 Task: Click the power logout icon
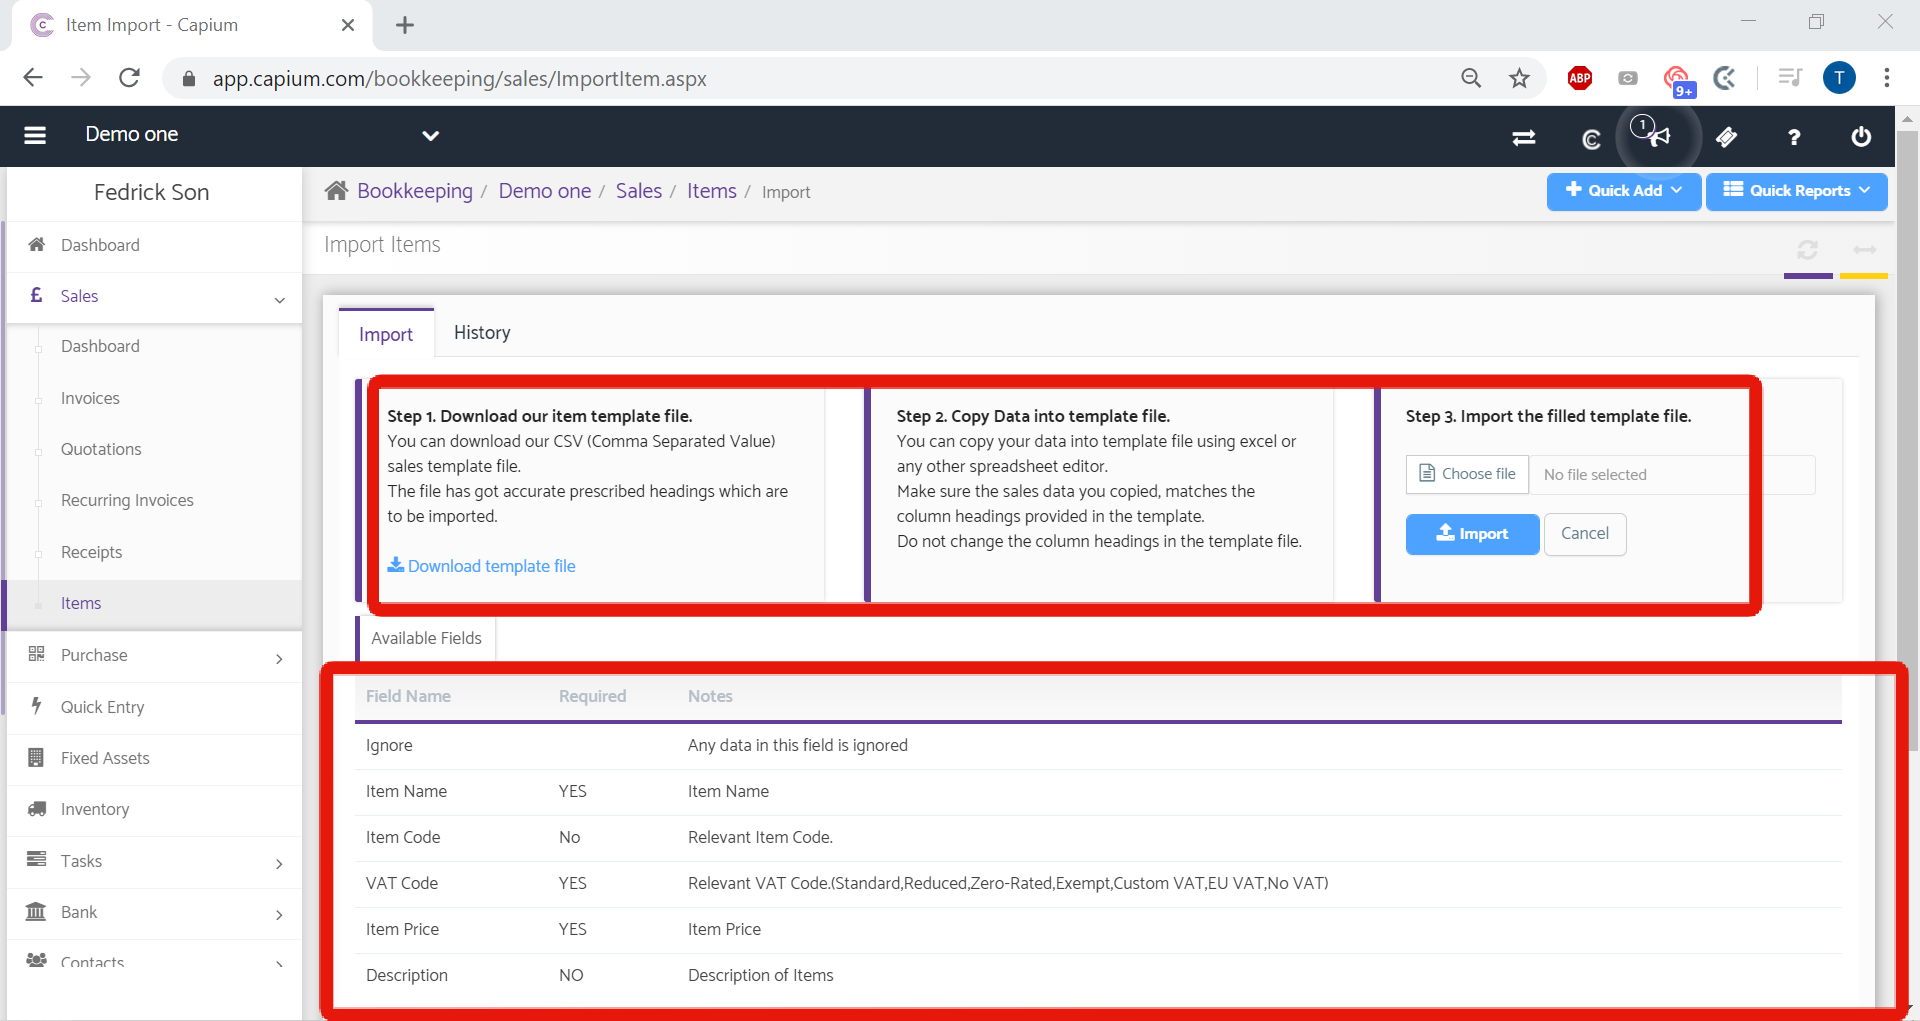click(1861, 136)
